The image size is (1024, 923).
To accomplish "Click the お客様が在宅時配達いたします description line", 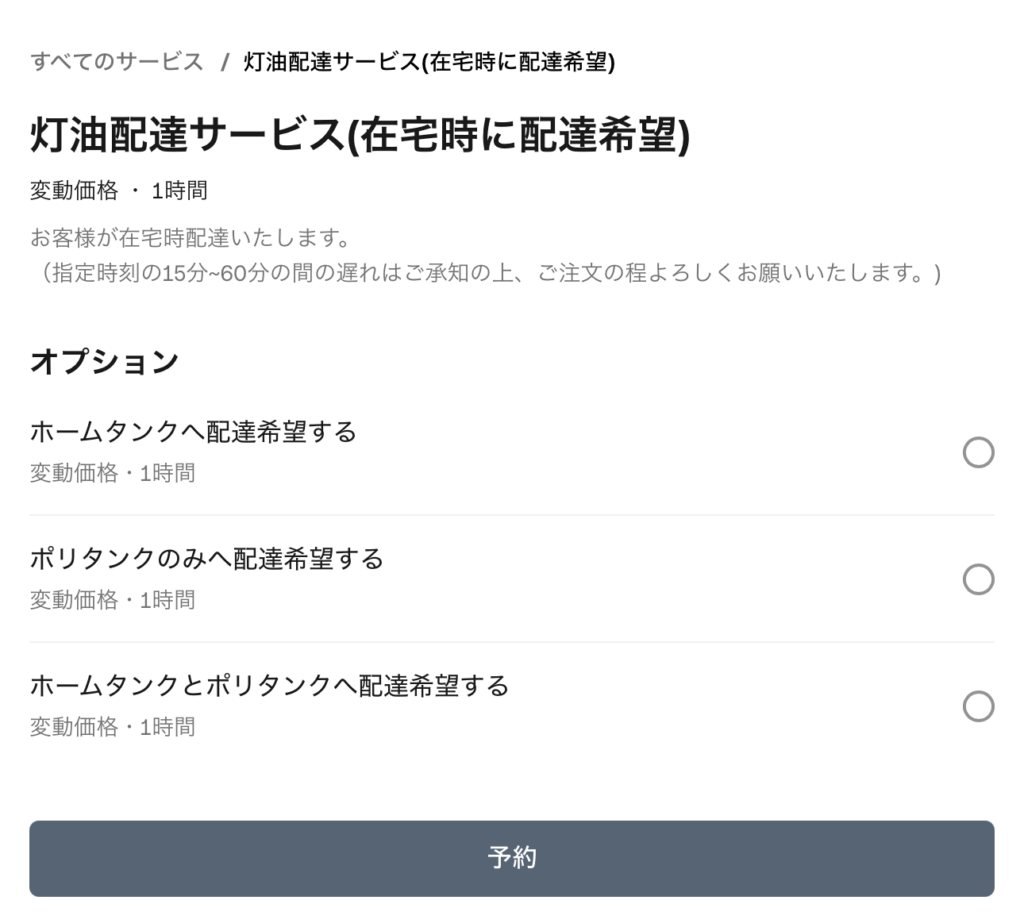I will (191, 238).
